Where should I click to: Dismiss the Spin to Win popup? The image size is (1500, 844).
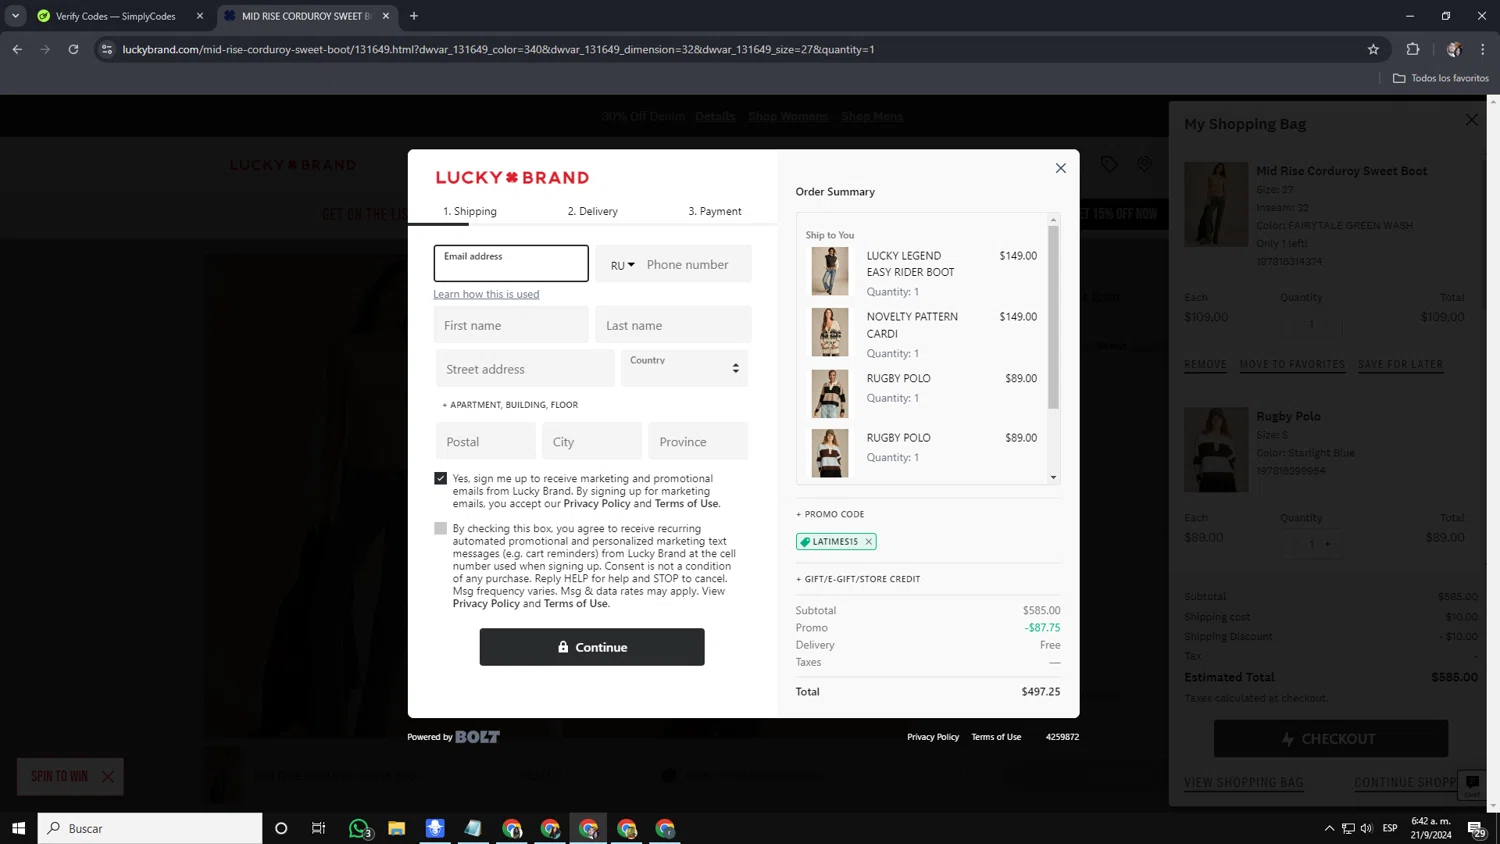tap(108, 777)
